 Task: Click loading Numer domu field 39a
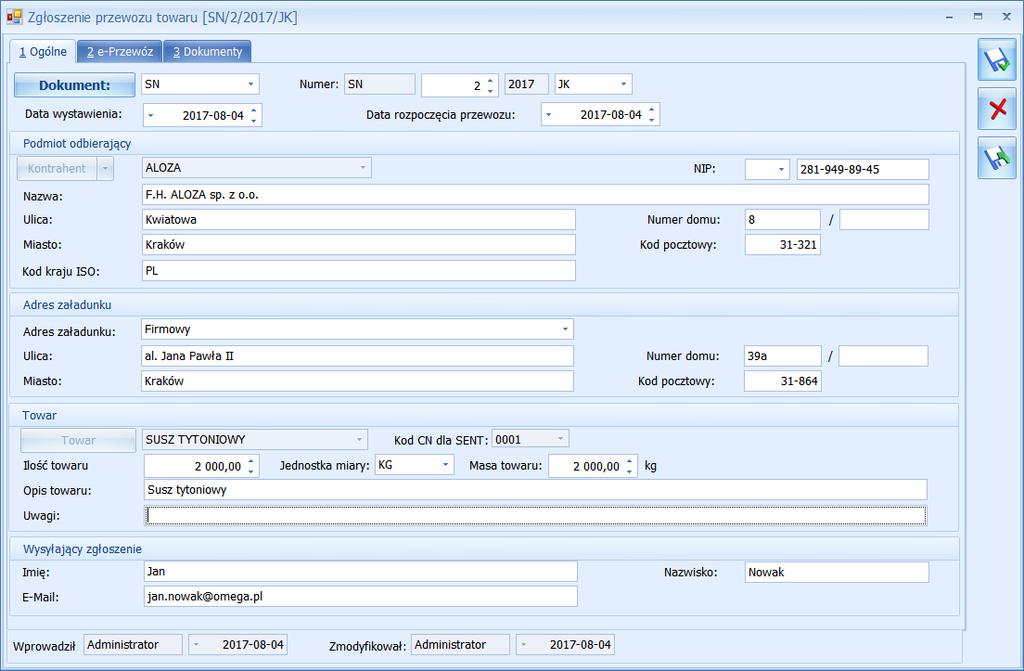click(x=782, y=356)
